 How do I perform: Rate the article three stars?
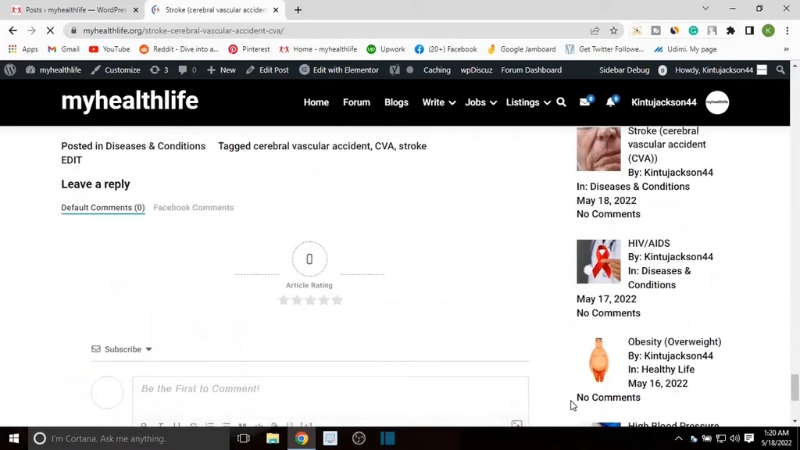[310, 300]
